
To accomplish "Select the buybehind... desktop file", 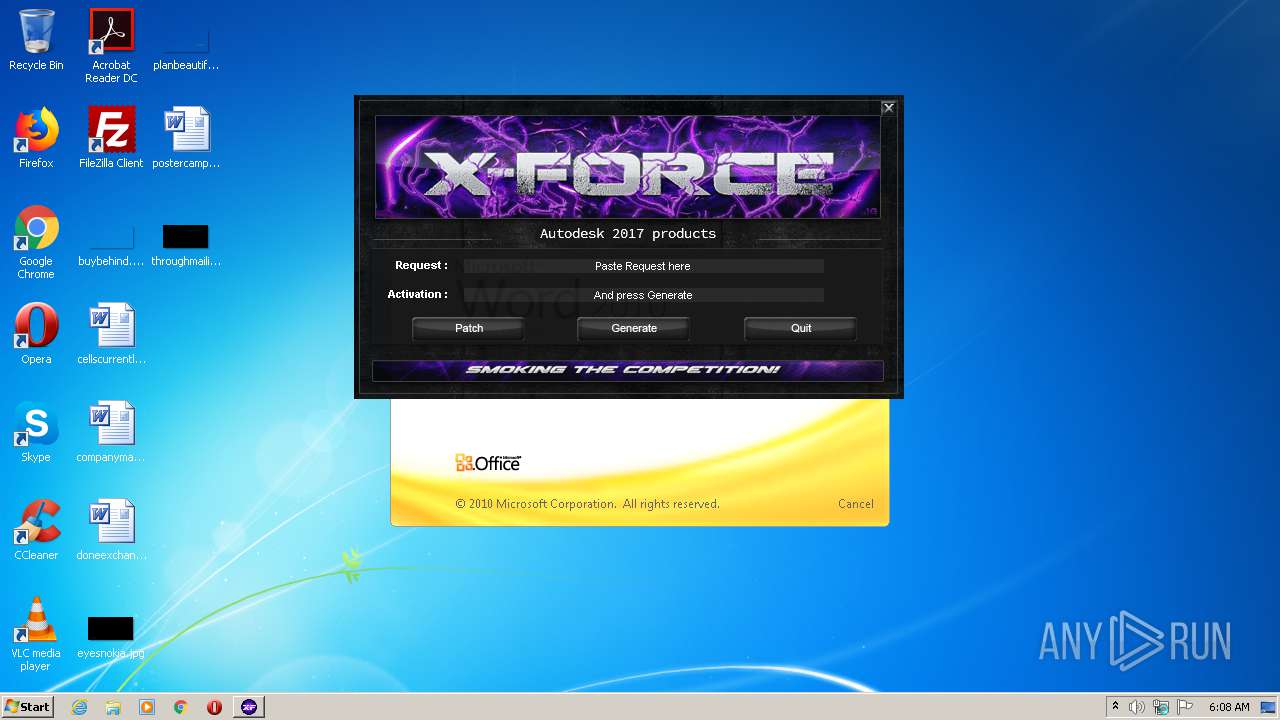I will coord(111,247).
